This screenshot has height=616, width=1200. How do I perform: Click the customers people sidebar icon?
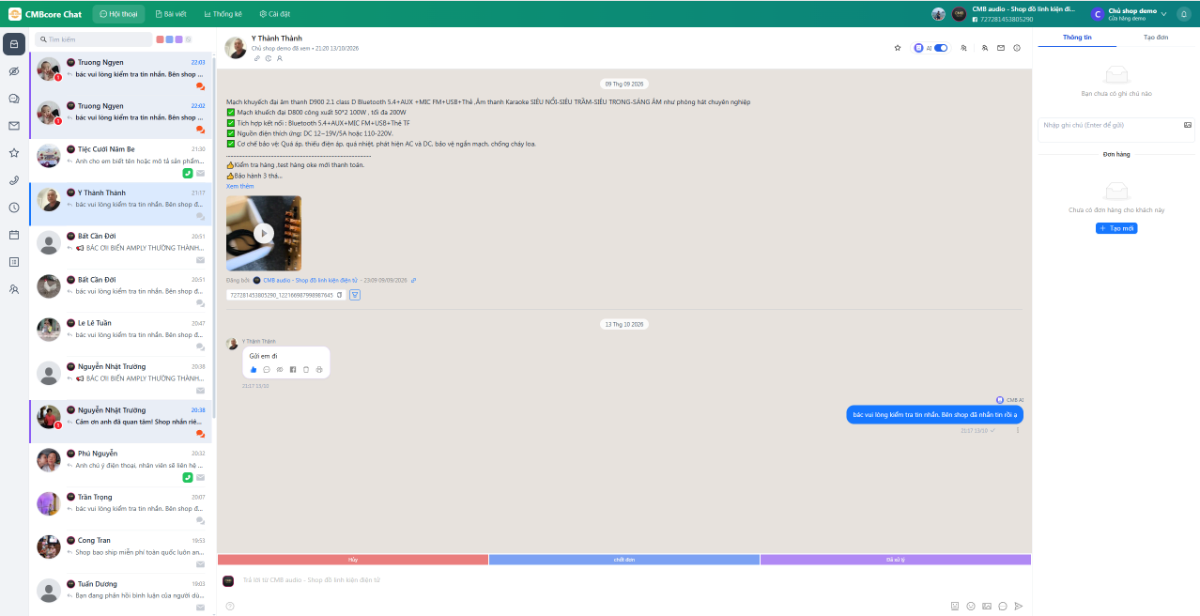[14, 289]
